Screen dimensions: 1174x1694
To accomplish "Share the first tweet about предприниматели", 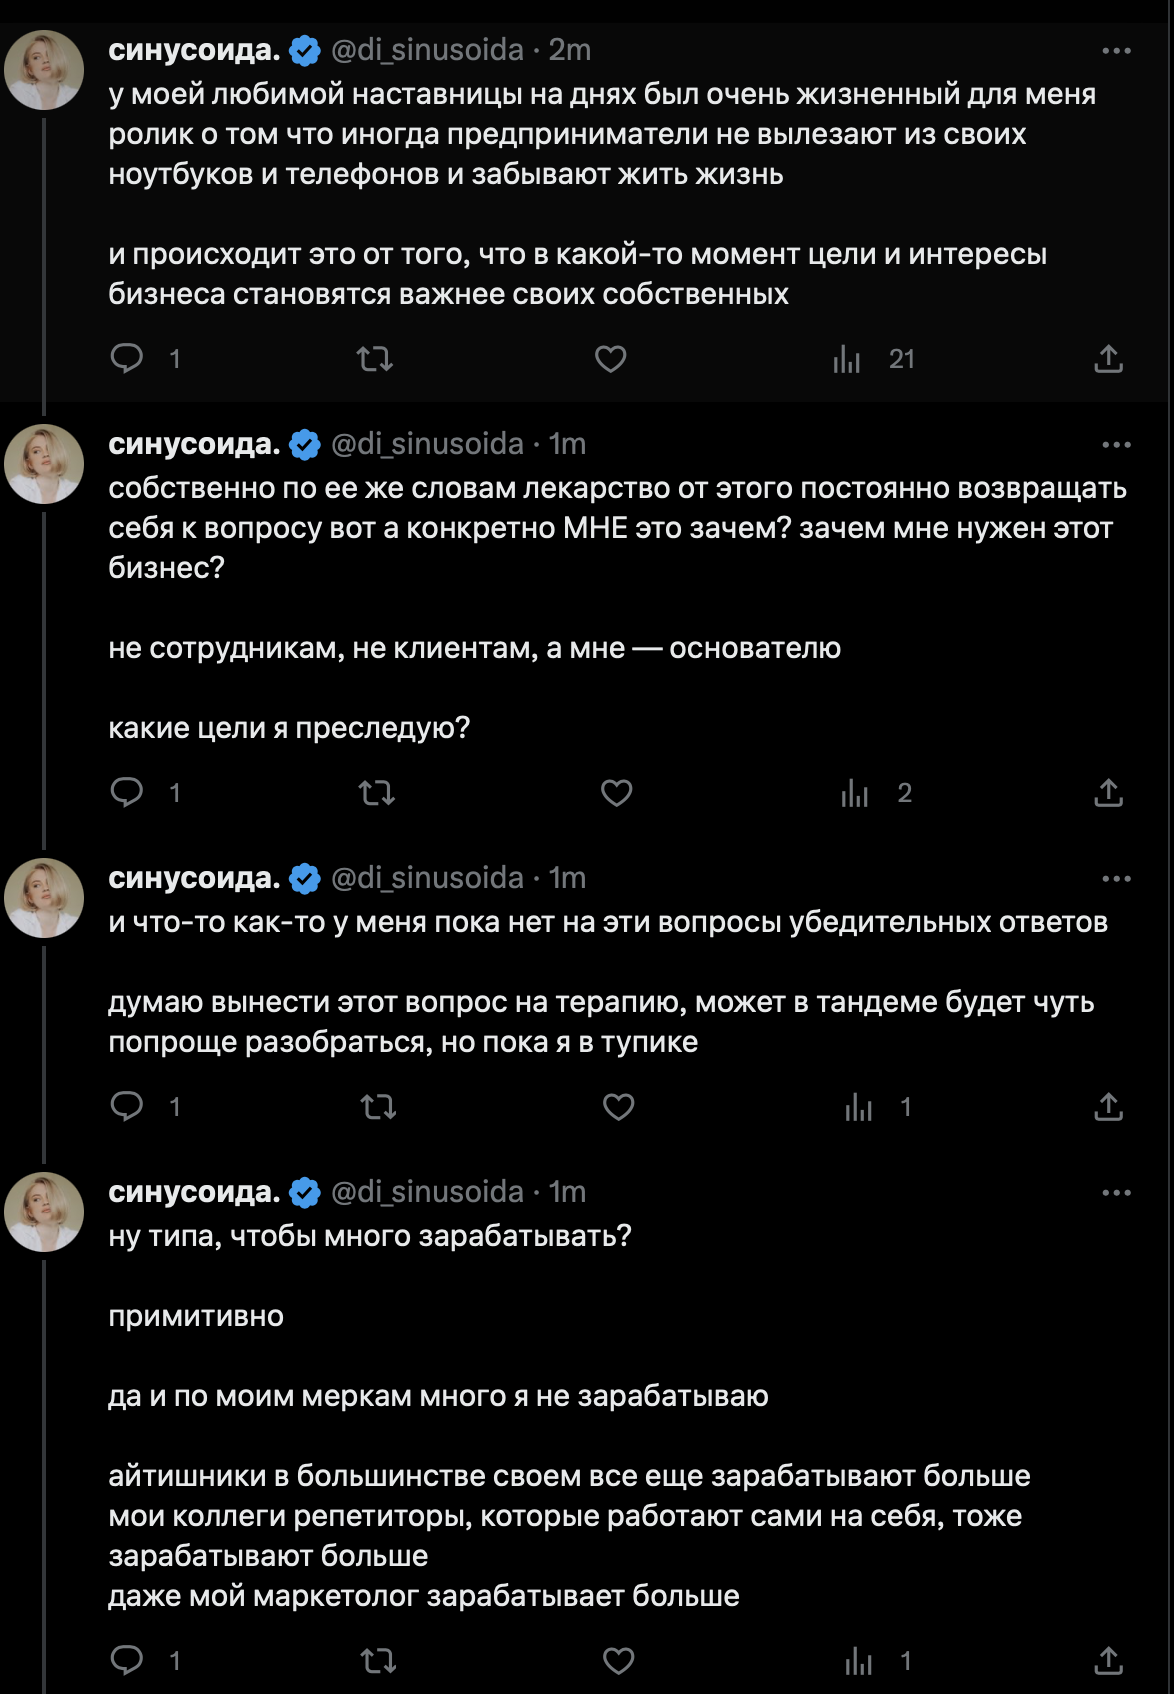I will [x=1108, y=358].
